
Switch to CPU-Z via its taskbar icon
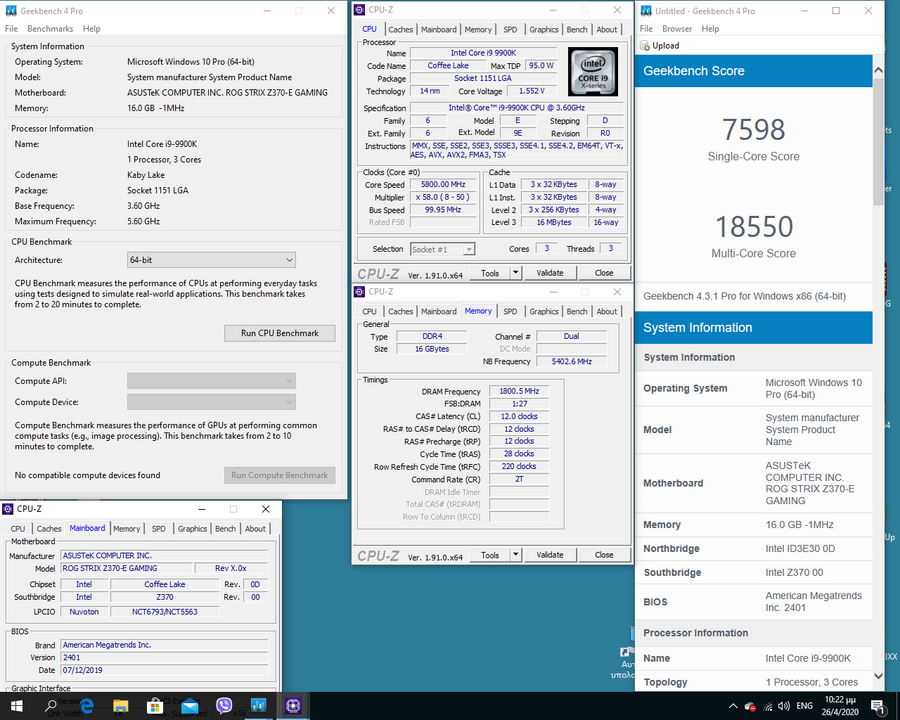[x=293, y=706]
